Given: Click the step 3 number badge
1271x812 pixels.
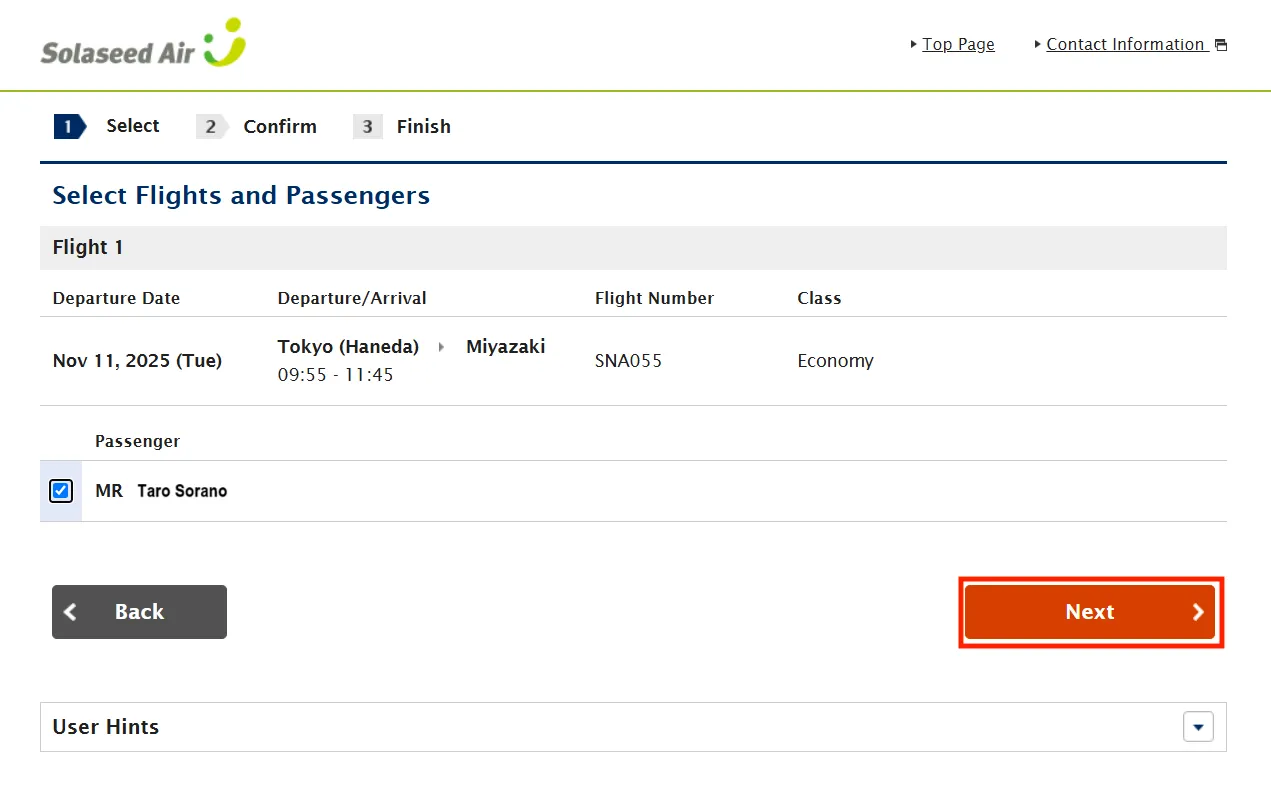Looking at the screenshot, I should (x=368, y=127).
